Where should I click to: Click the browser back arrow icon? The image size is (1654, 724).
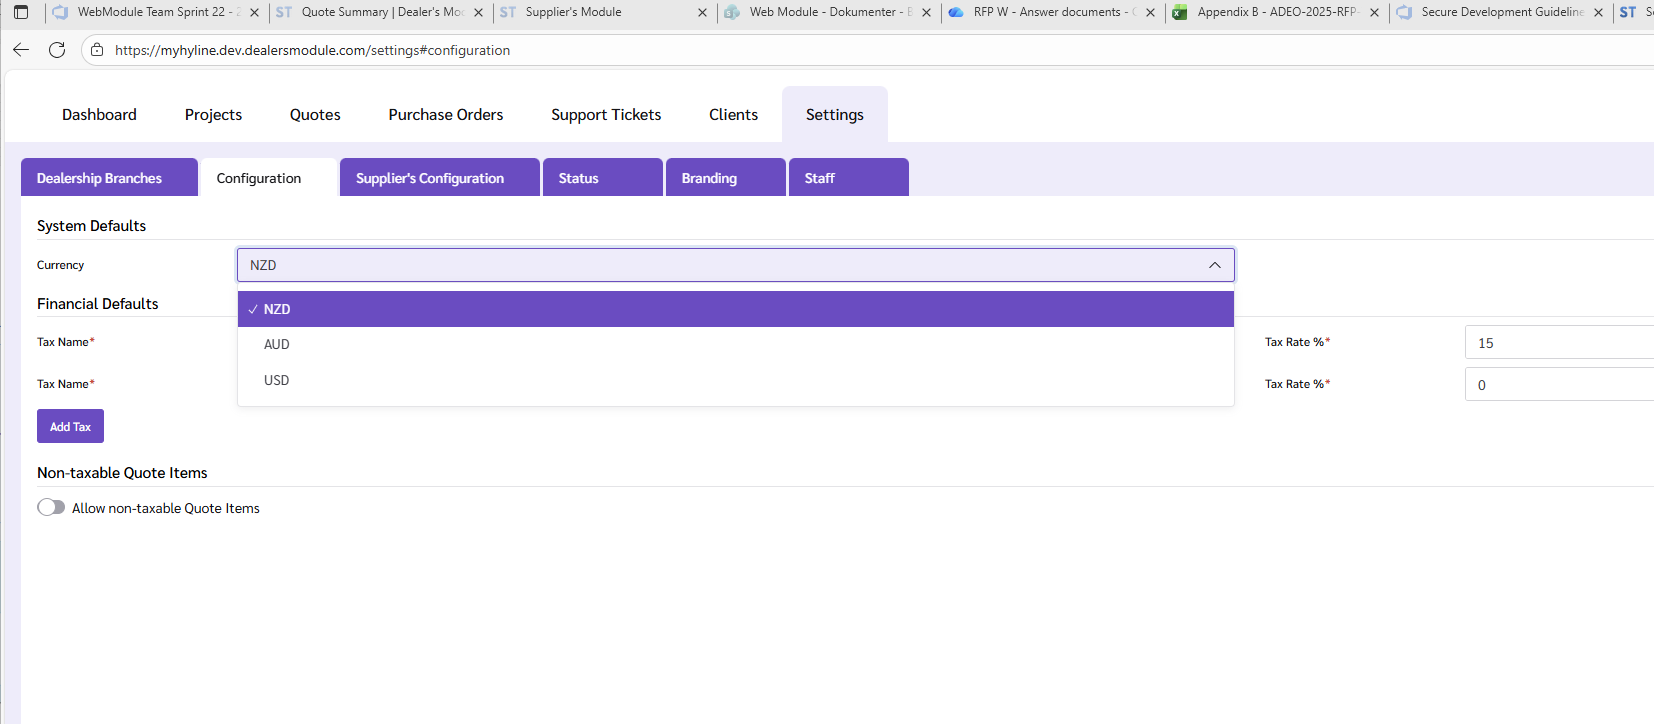point(21,50)
